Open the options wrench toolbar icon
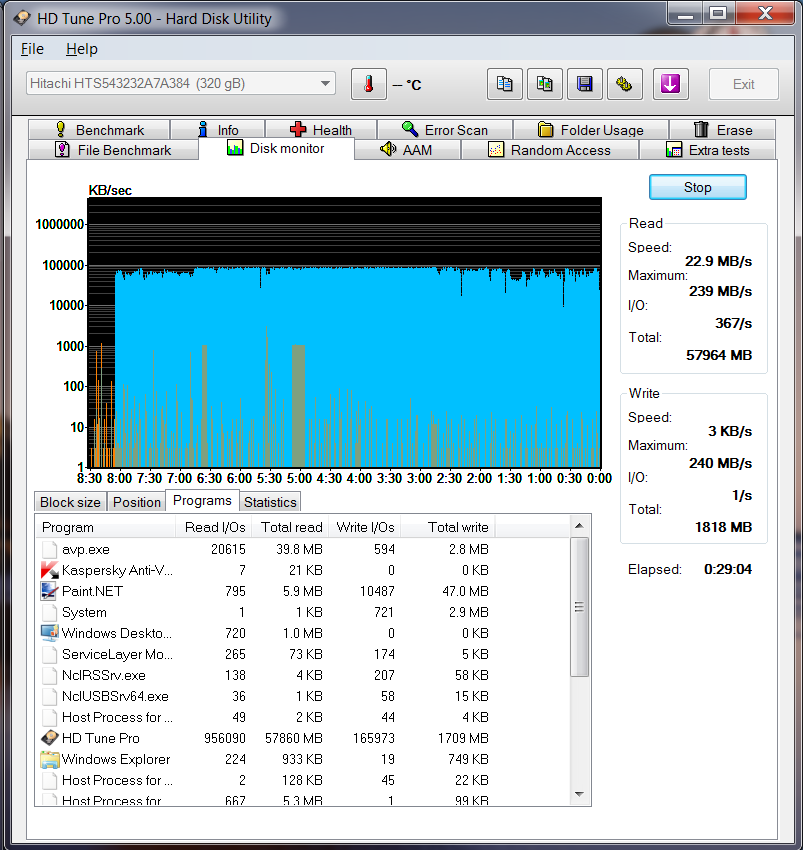The width and height of the screenshot is (803, 850). tap(625, 84)
